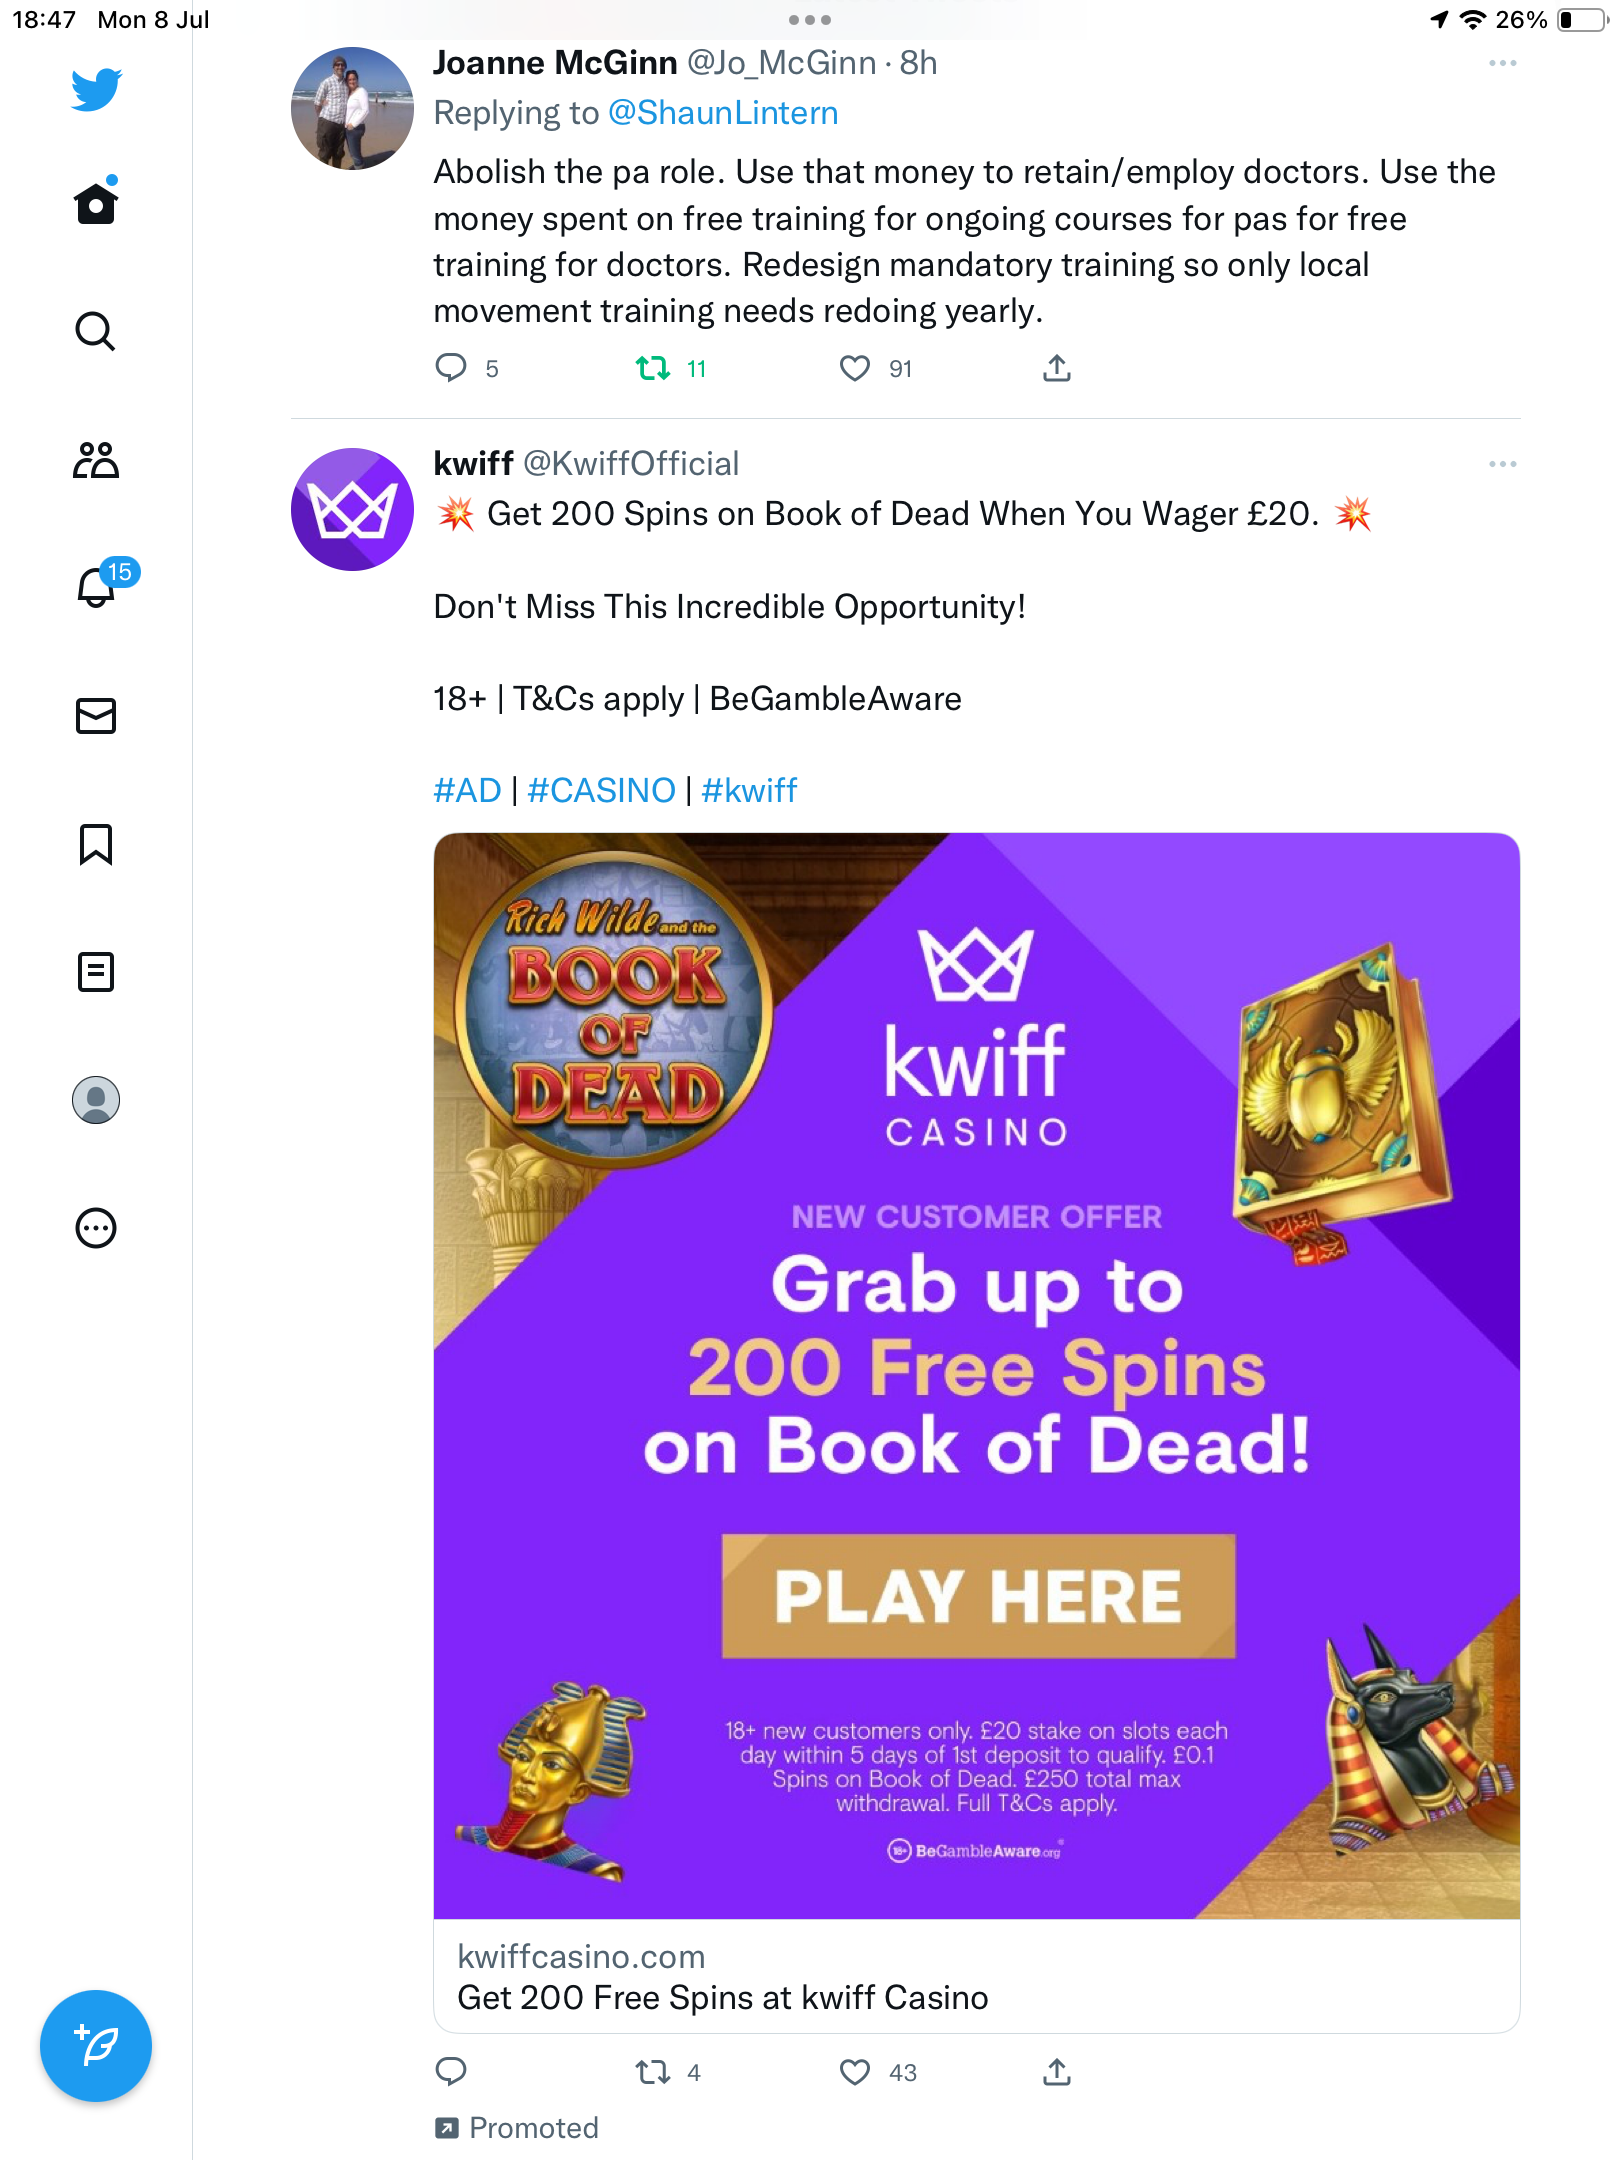Open the kwiff Casino ad image

[x=976, y=1375]
